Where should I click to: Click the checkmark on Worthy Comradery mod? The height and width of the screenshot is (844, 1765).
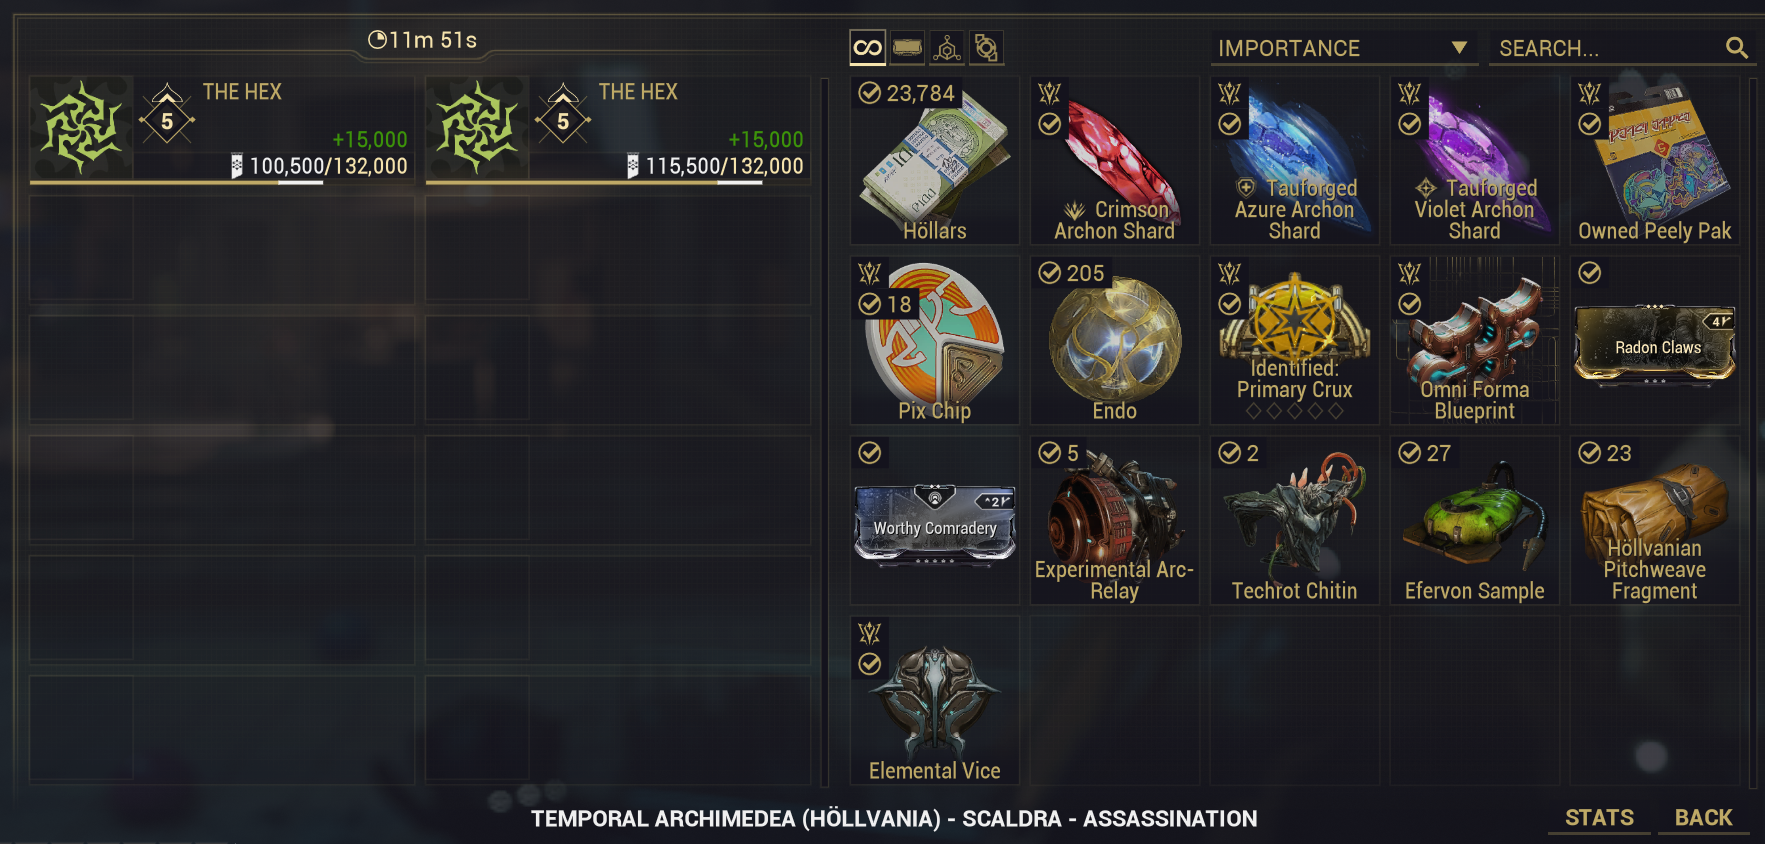coord(870,452)
